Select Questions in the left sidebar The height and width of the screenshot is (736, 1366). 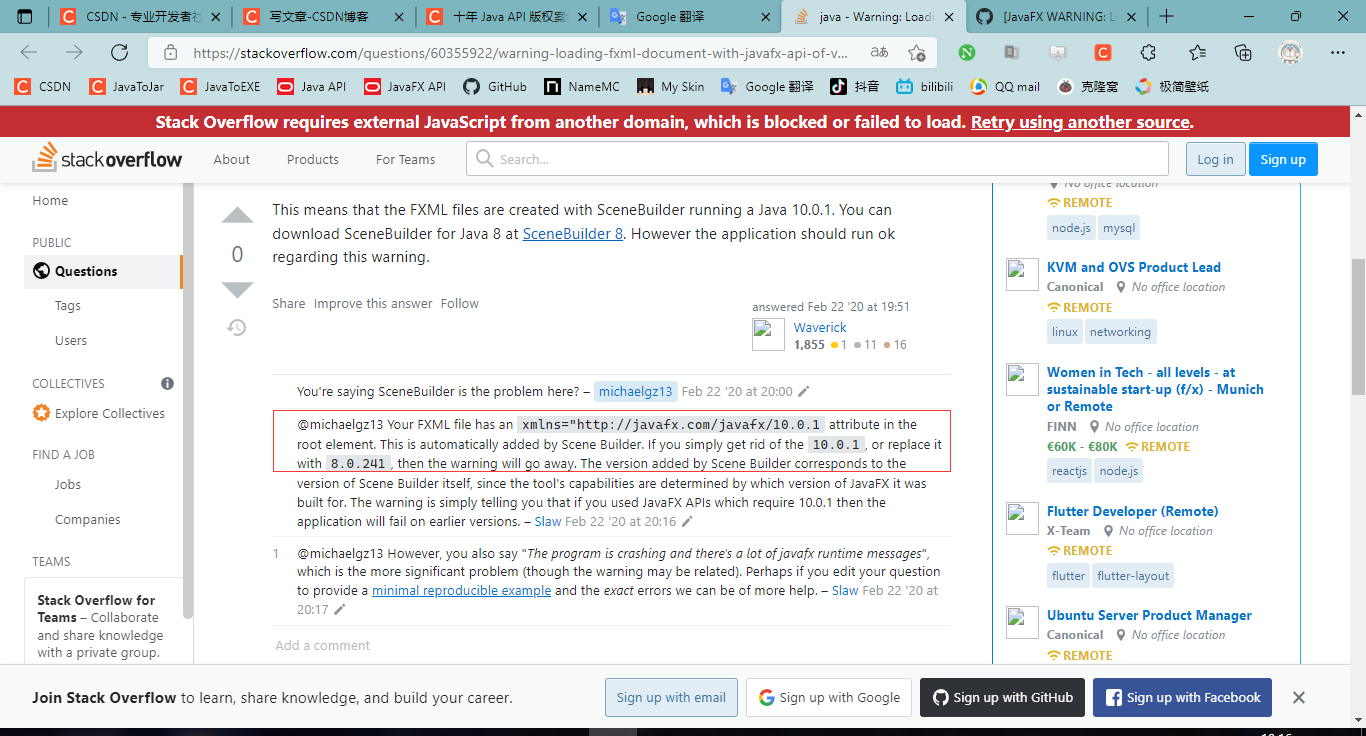pos(84,270)
